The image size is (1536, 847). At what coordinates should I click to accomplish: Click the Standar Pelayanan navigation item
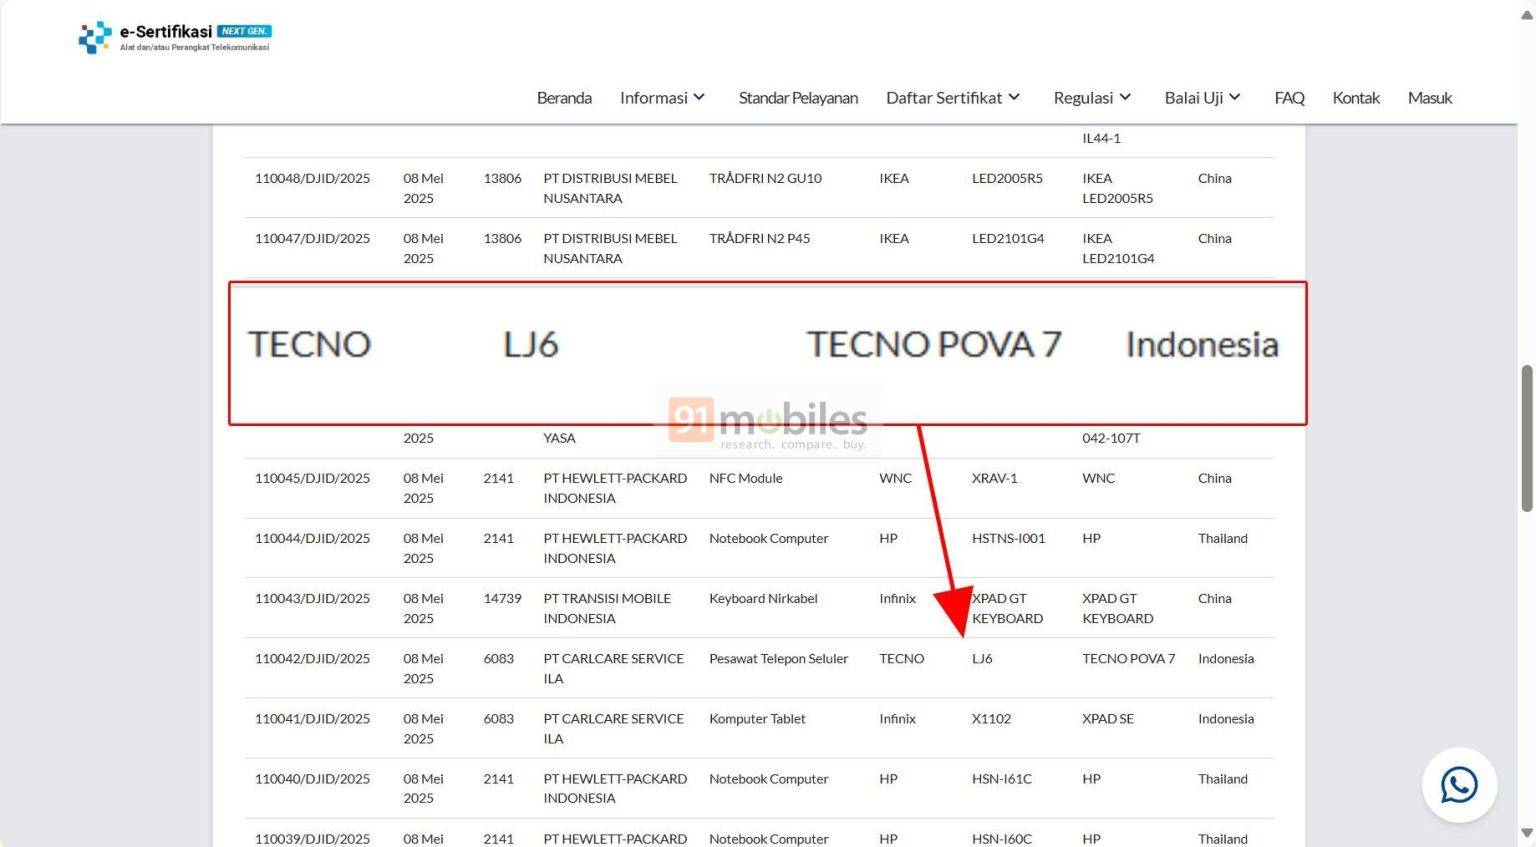[798, 97]
